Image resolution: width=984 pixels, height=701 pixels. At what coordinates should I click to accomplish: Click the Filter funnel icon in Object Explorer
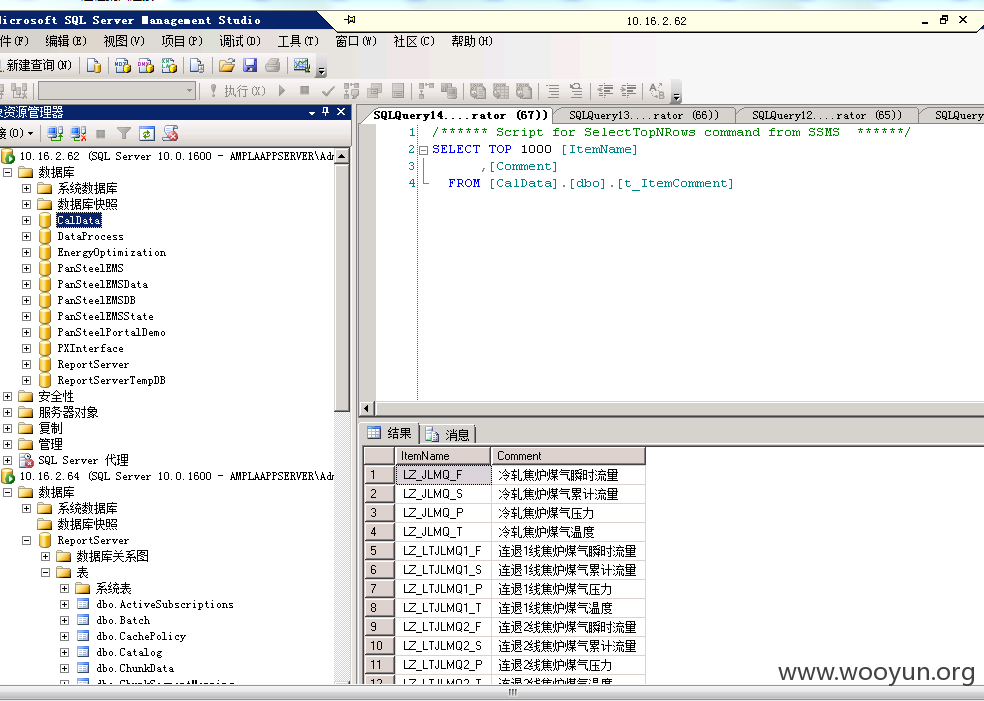(124, 133)
